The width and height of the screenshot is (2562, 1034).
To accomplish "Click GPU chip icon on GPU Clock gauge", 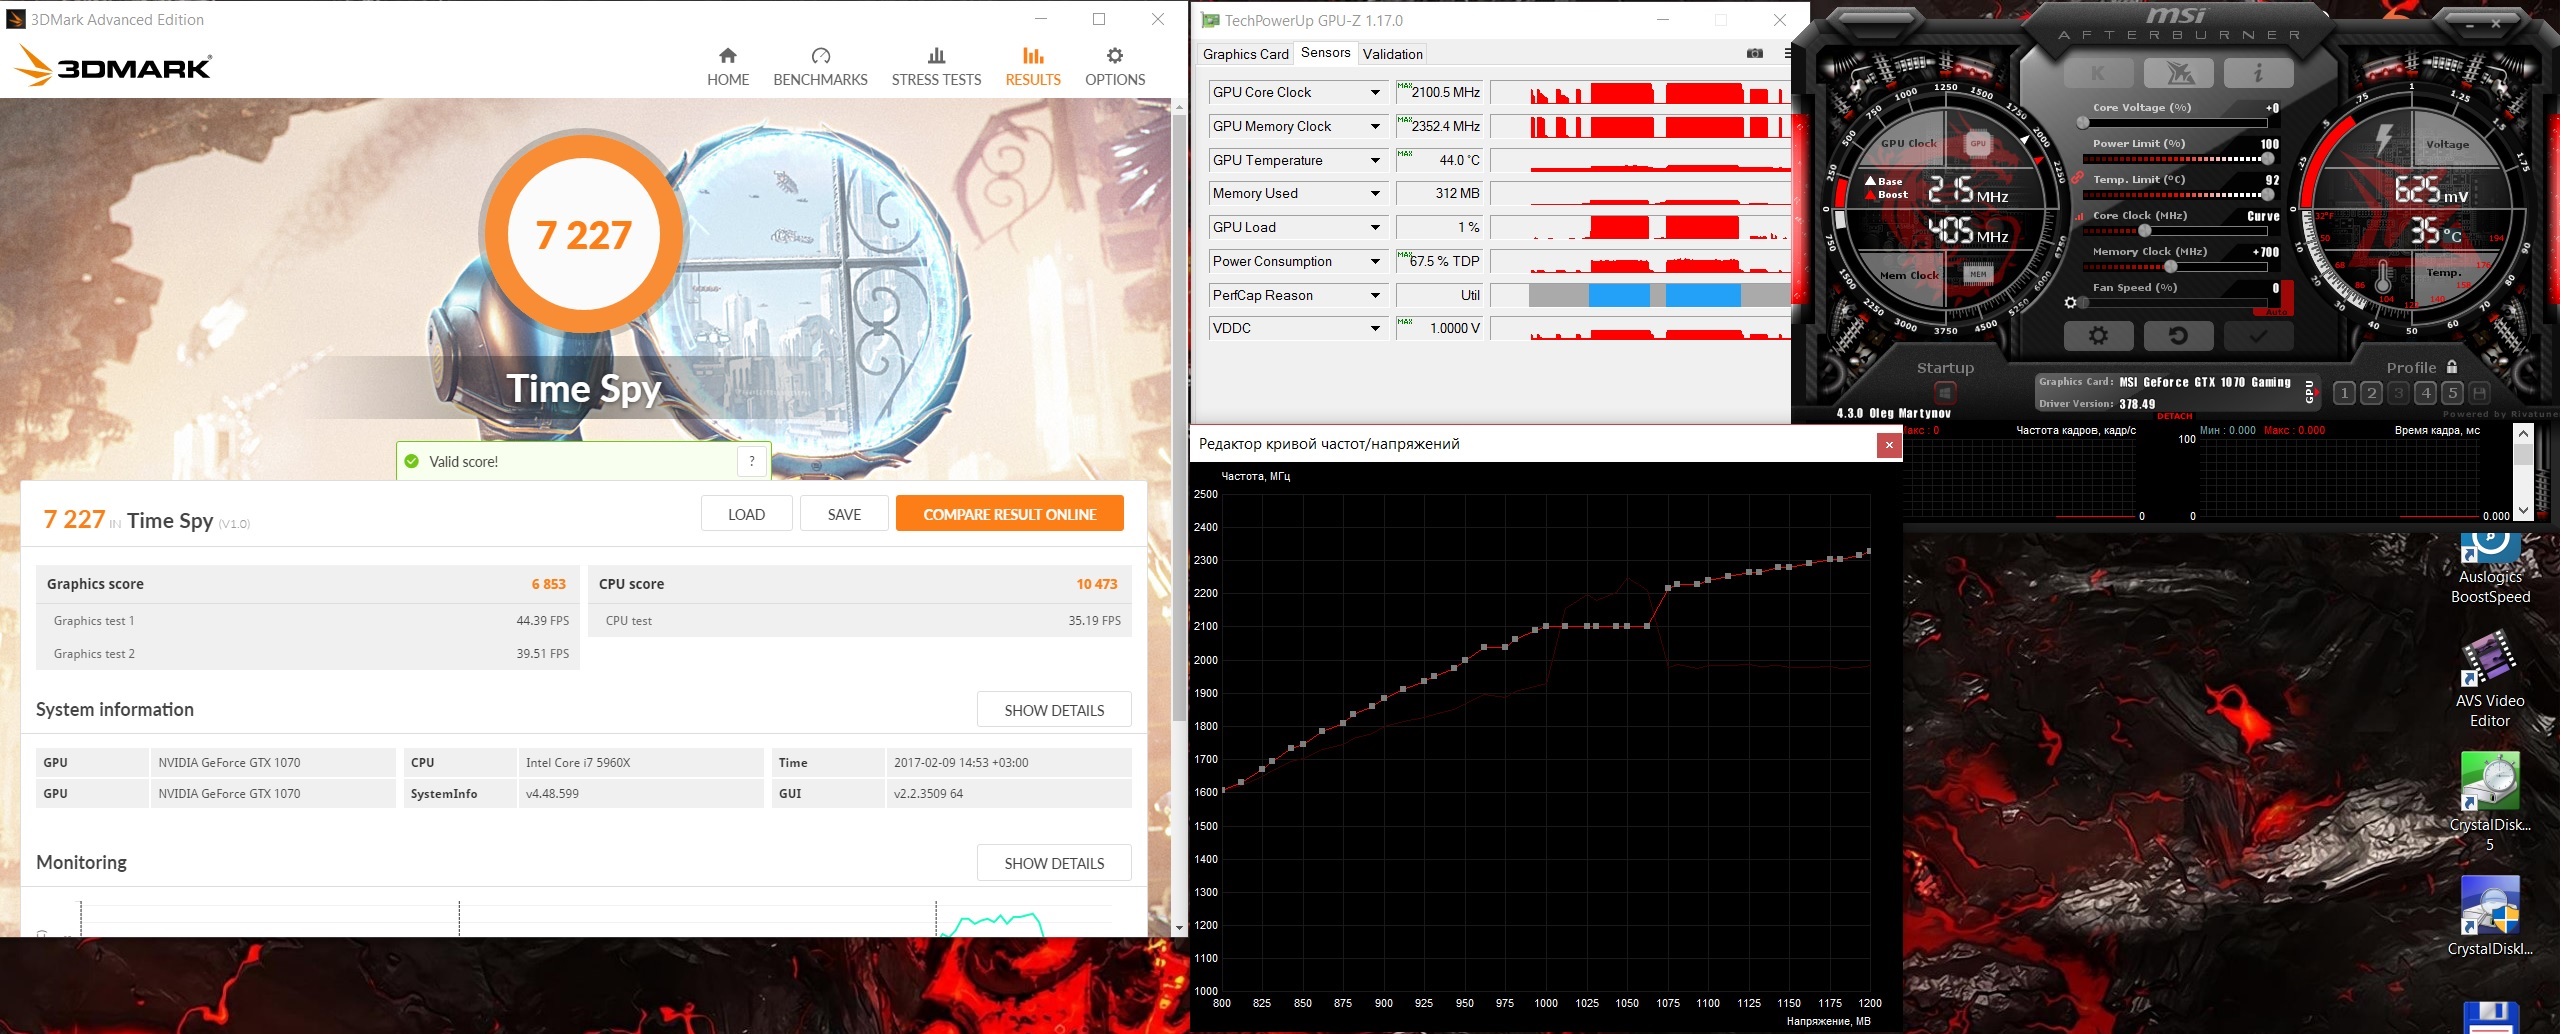I will [1978, 144].
